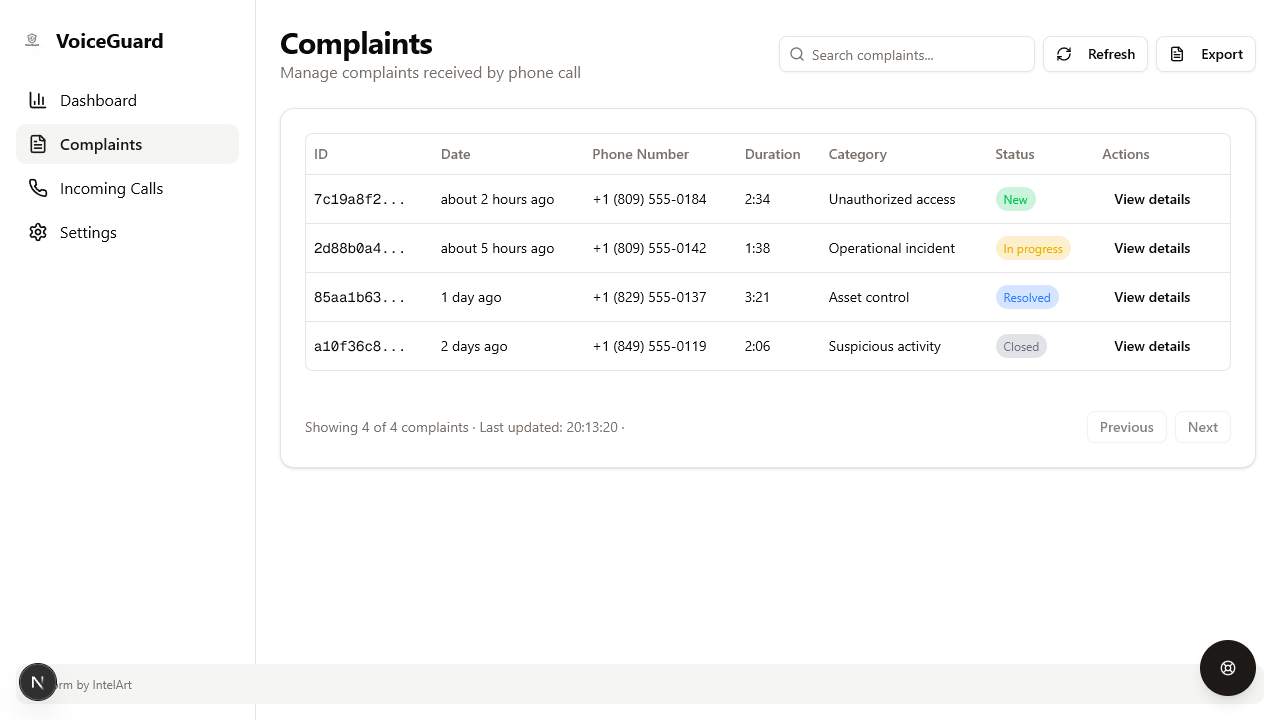The height and width of the screenshot is (720, 1280).
Task: Click the duration 1:38
Action: point(757,248)
